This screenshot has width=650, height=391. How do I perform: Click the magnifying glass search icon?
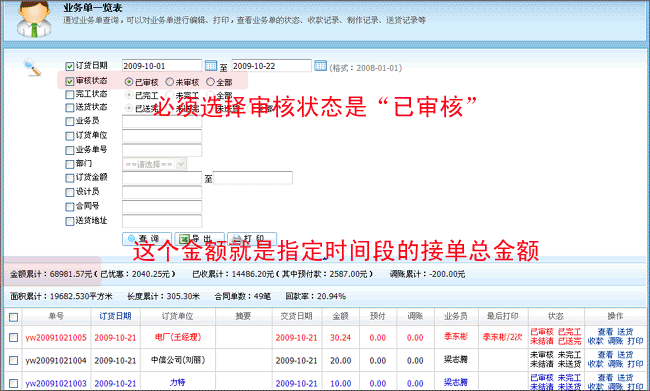click(32, 67)
